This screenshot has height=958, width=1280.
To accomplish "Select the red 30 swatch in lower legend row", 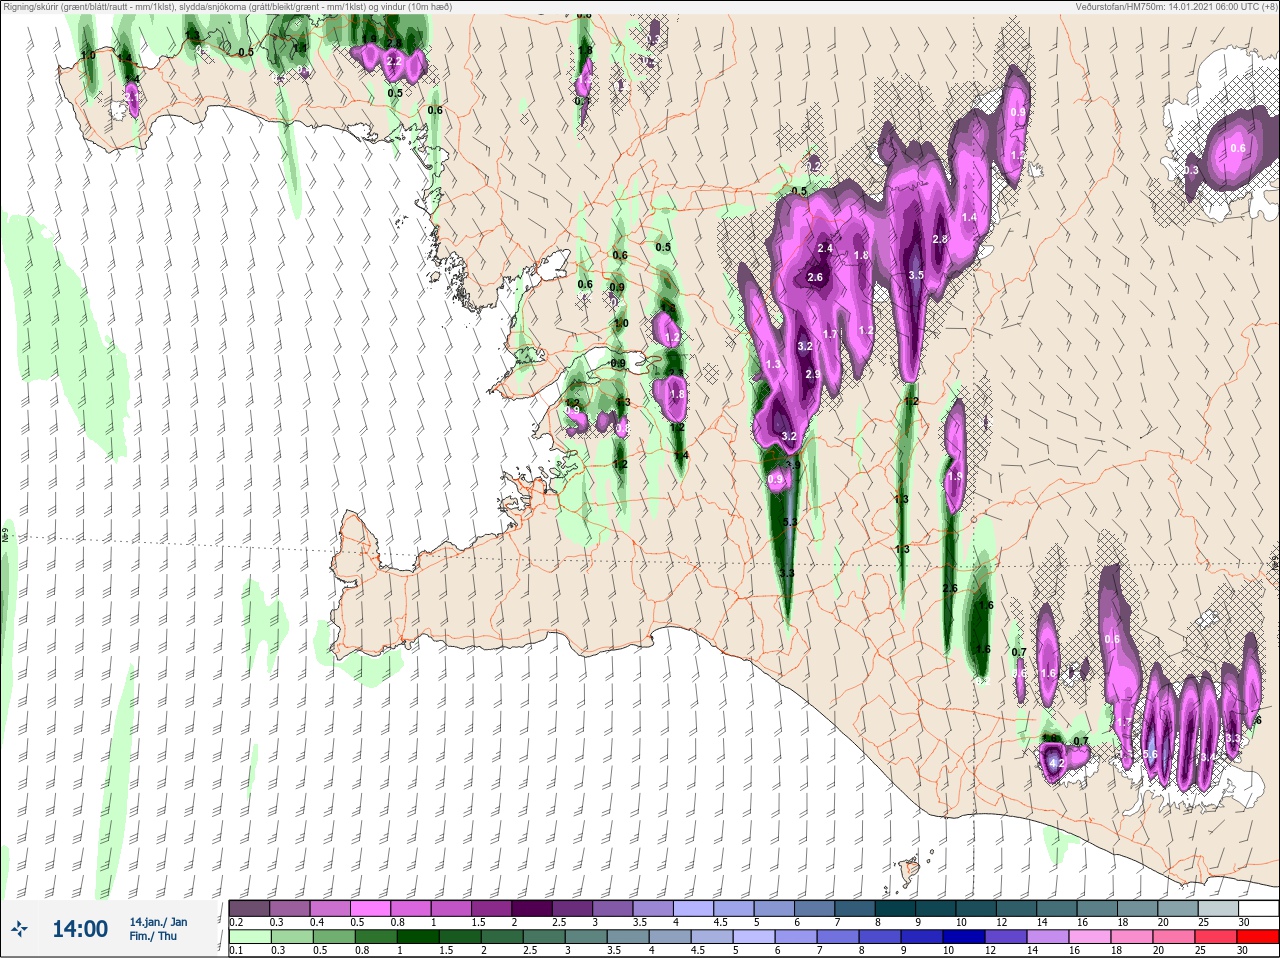I will click(1257, 937).
